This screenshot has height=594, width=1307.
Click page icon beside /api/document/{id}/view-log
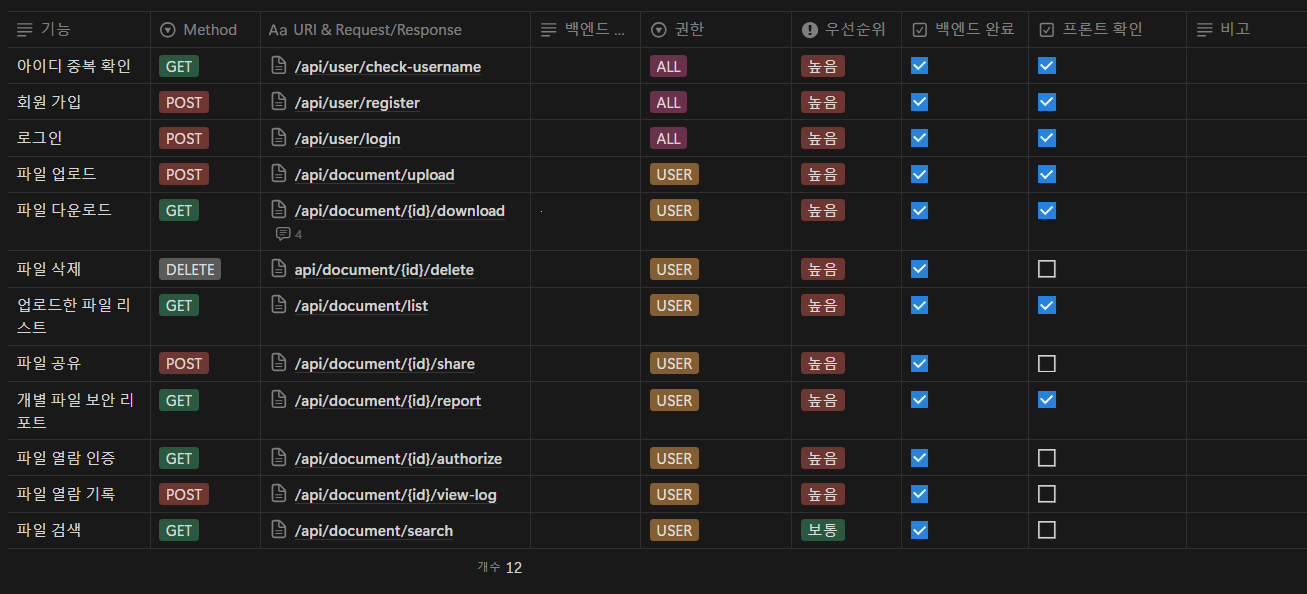click(x=280, y=494)
